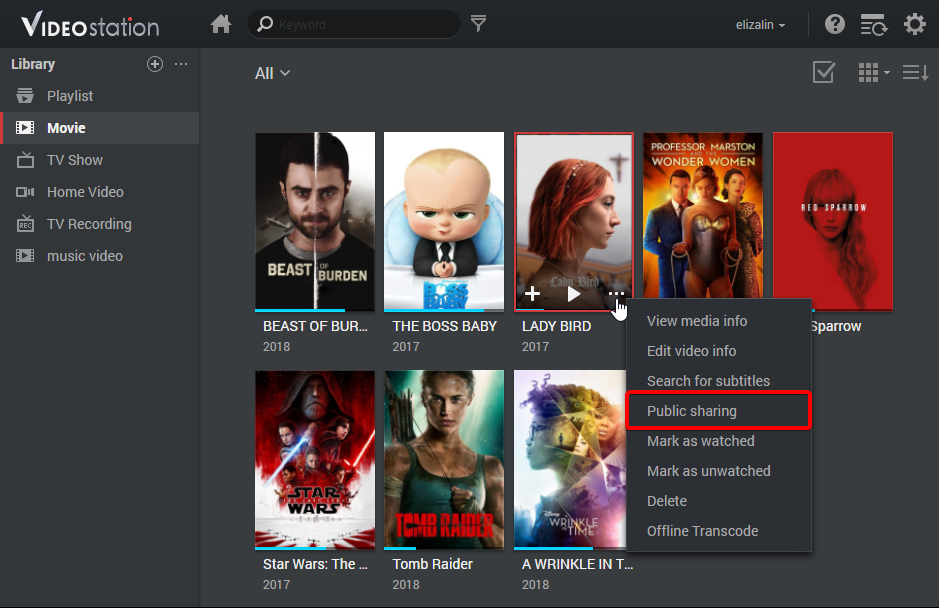Click the search magnifier icon
The width and height of the screenshot is (939, 608).
pyautogui.click(x=265, y=24)
